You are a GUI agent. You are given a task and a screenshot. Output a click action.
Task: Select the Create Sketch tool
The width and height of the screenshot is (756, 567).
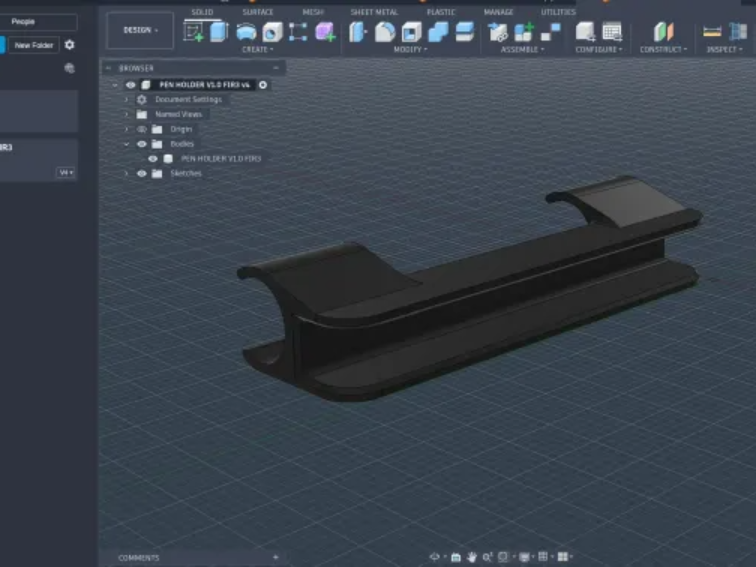pyautogui.click(x=193, y=32)
